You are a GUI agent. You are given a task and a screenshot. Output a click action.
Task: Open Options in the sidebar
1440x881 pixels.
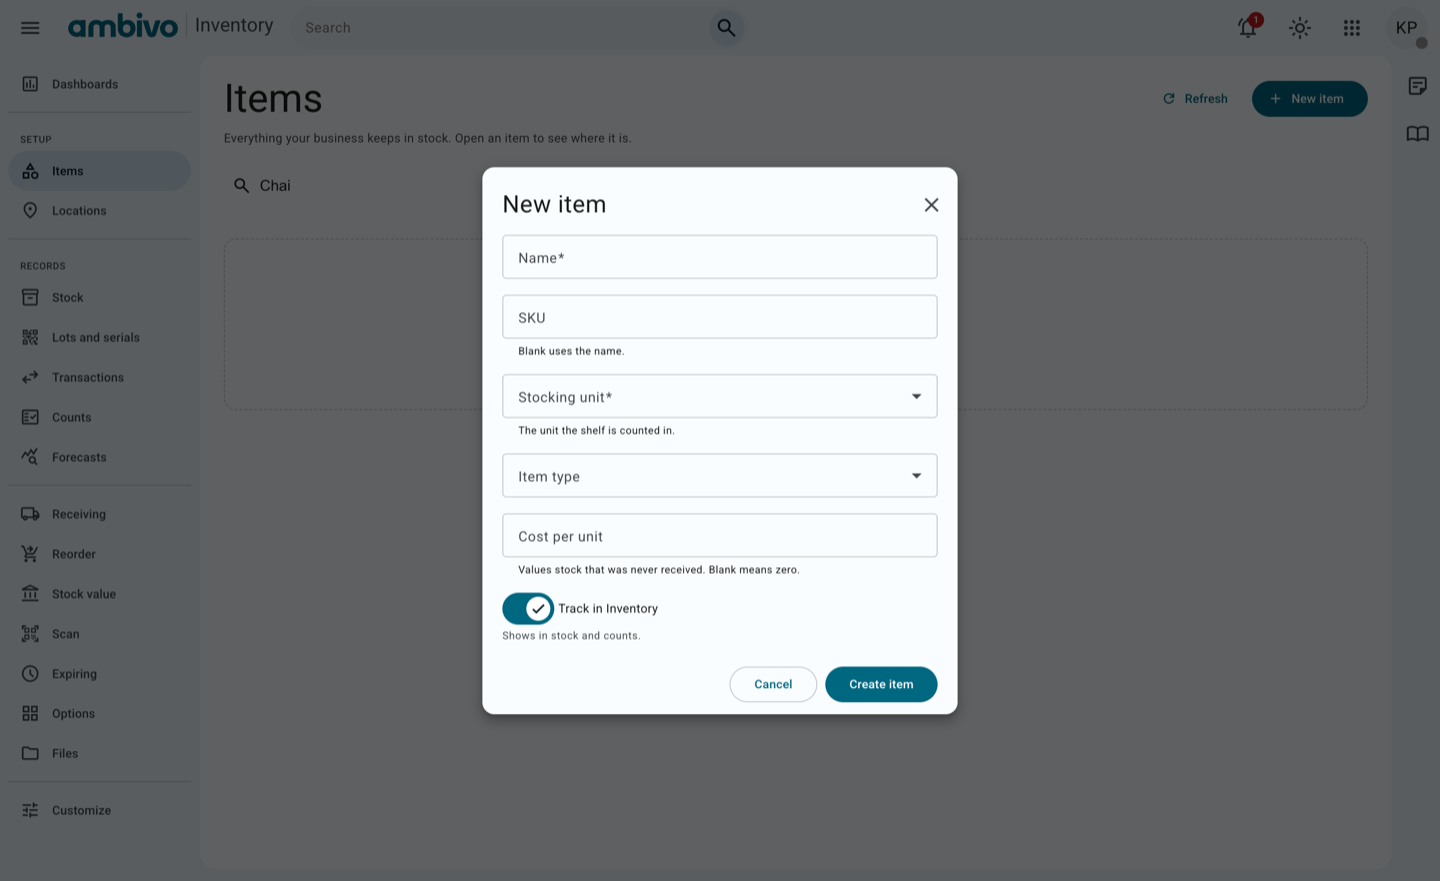click(x=99, y=714)
